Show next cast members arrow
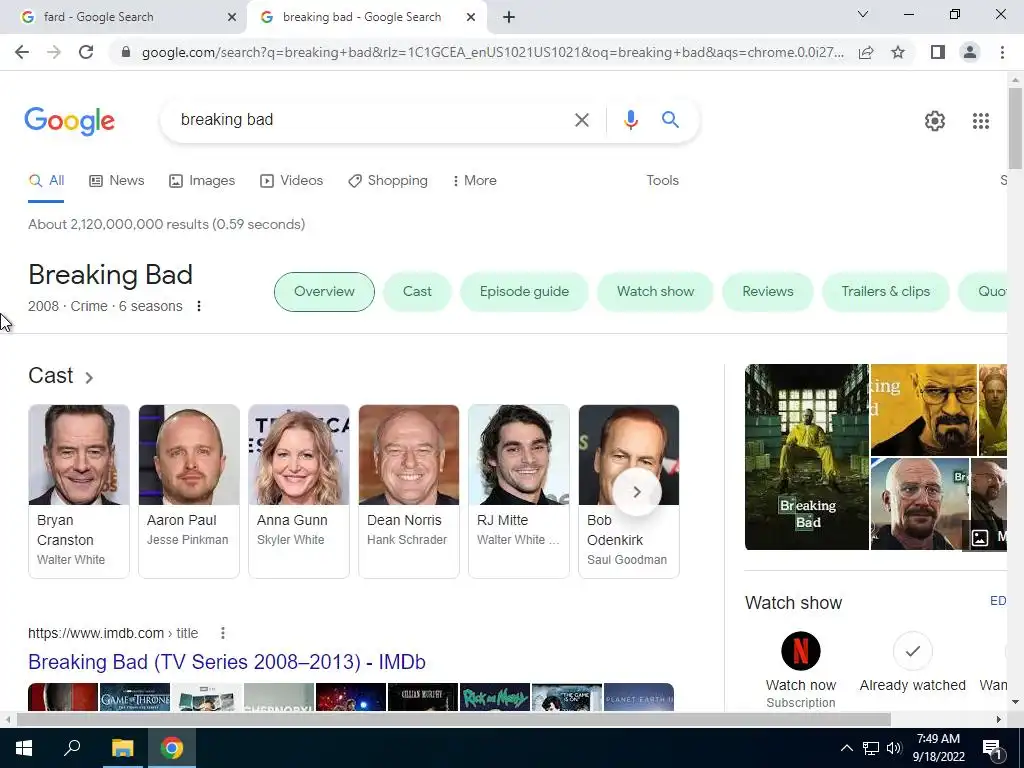Viewport: 1024px width, 768px height. click(637, 492)
